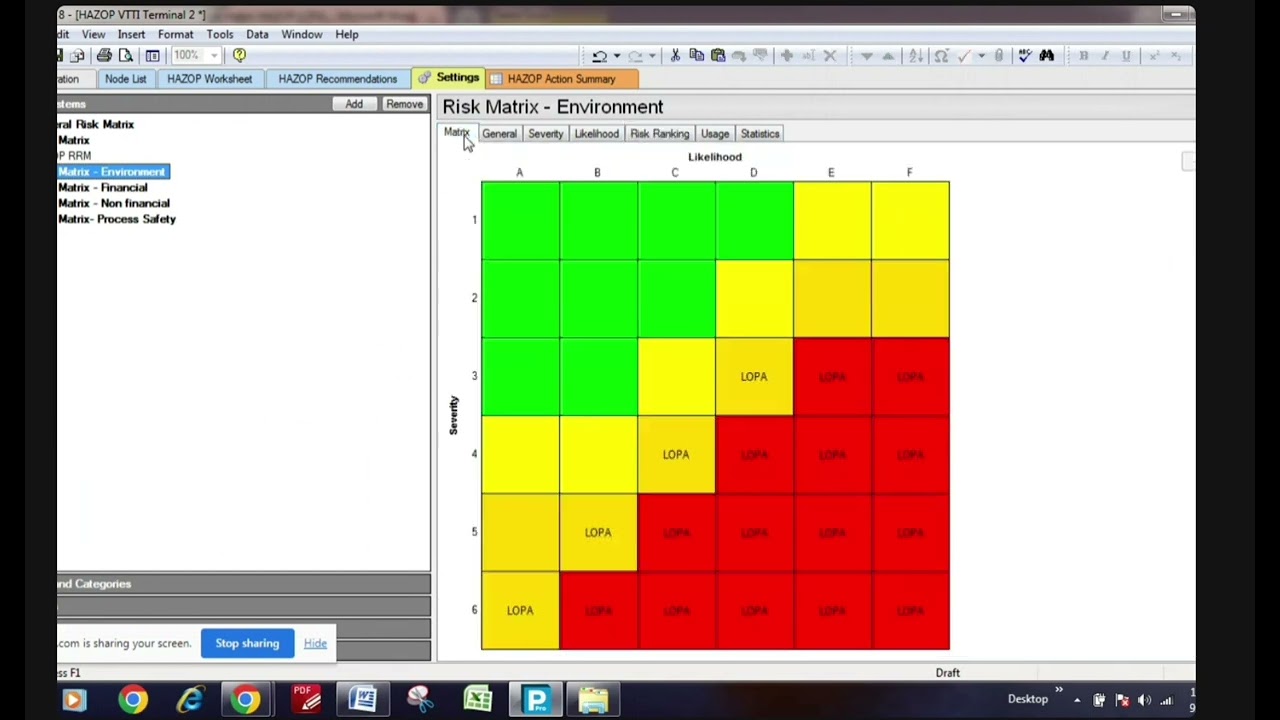This screenshot has height=720, width=1280.
Task: Click green cell at severity 1 column A
Action: 520,221
